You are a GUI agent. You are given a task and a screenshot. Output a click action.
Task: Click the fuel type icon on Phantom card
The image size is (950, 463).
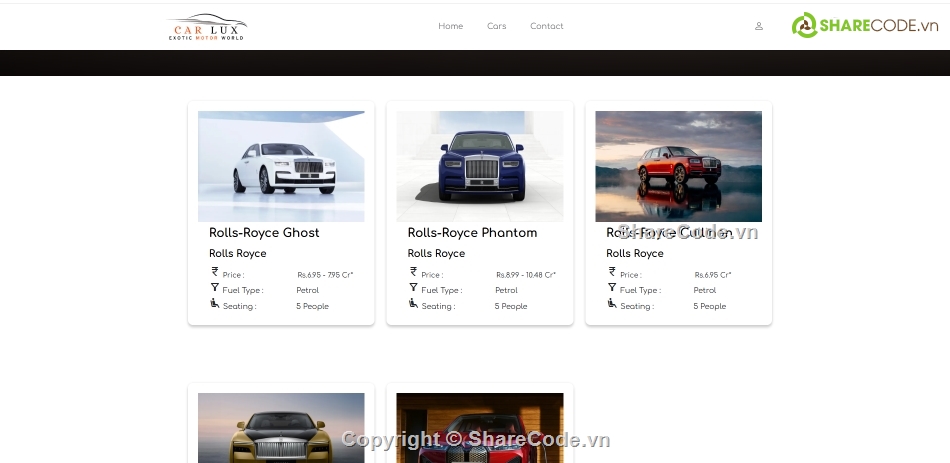[414, 288]
